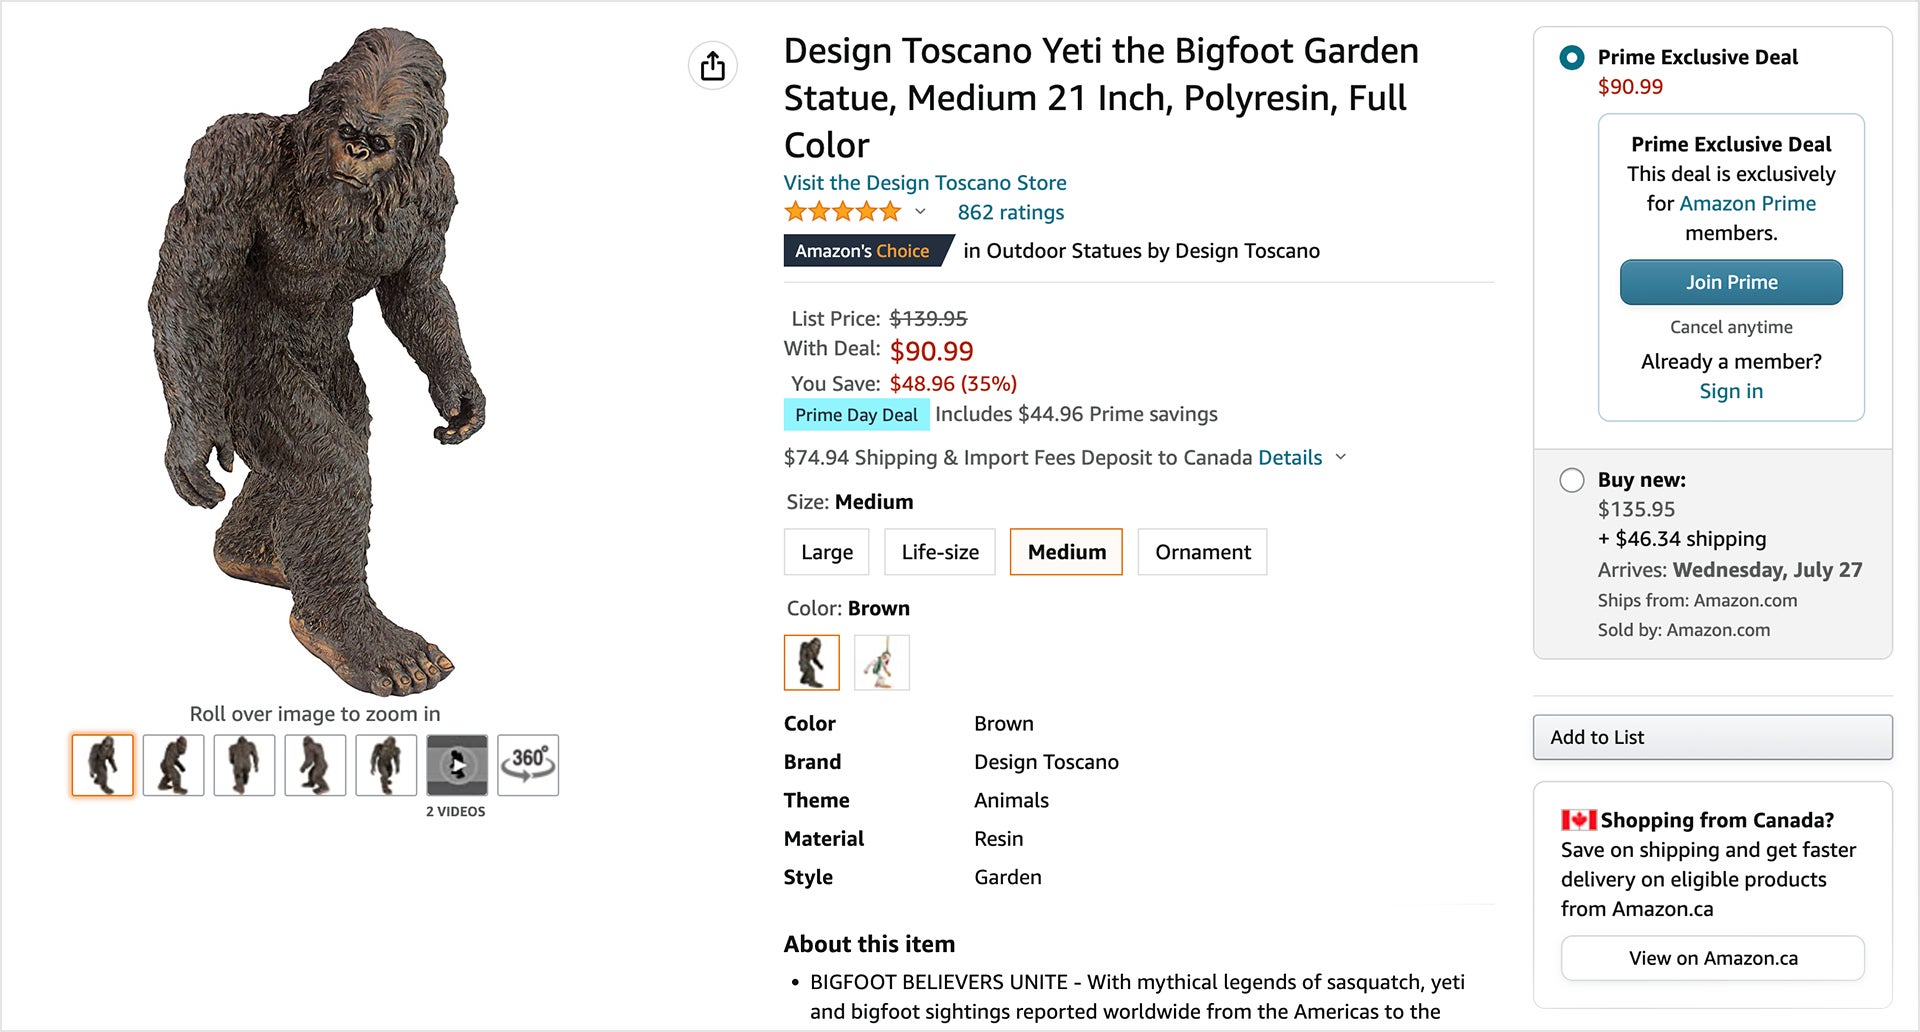The image size is (1920, 1032).
Task: Open the 360-degree product view
Action: pos(527,764)
